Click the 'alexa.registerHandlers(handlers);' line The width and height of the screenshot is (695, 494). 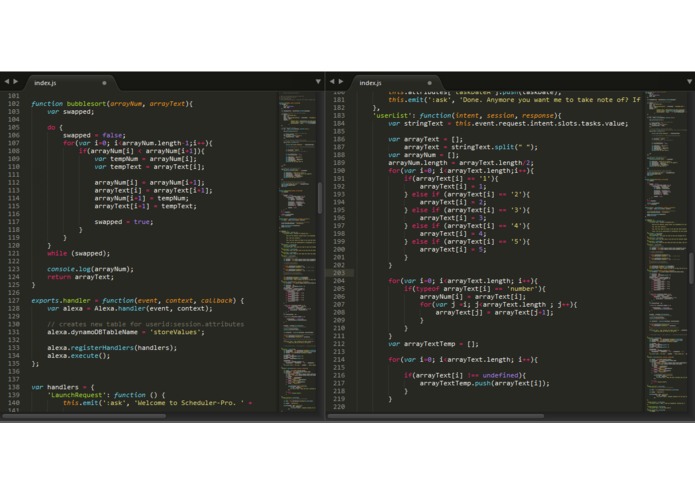pos(112,348)
